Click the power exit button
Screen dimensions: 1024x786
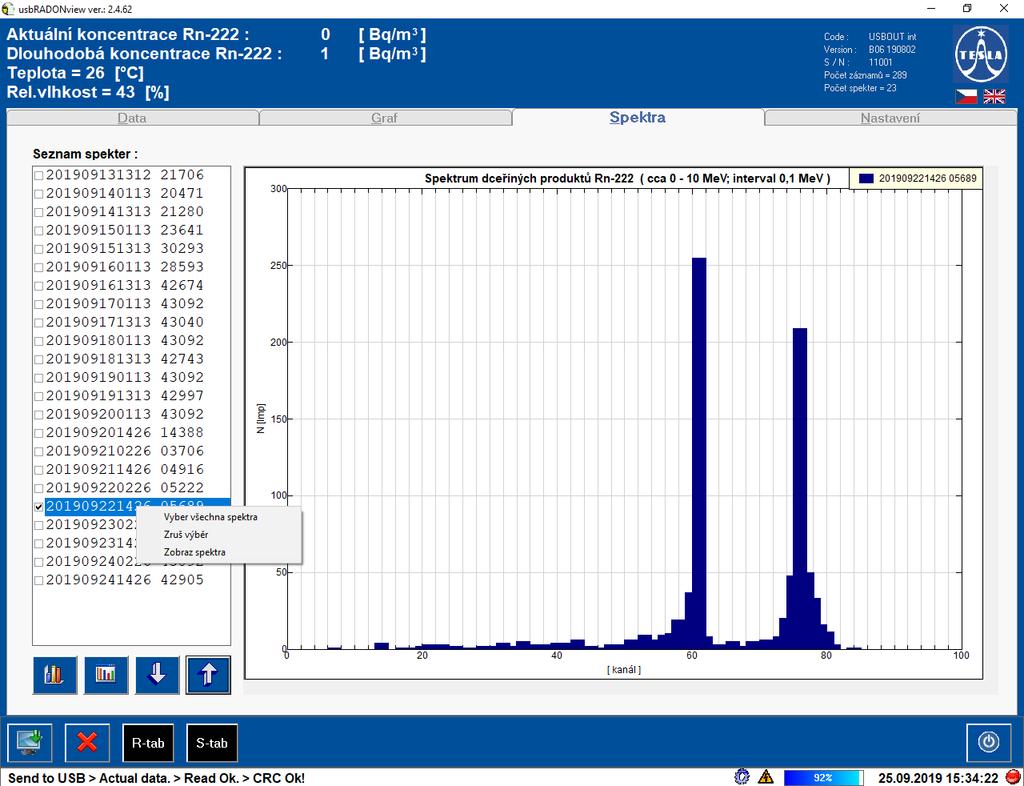tap(989, 743)
